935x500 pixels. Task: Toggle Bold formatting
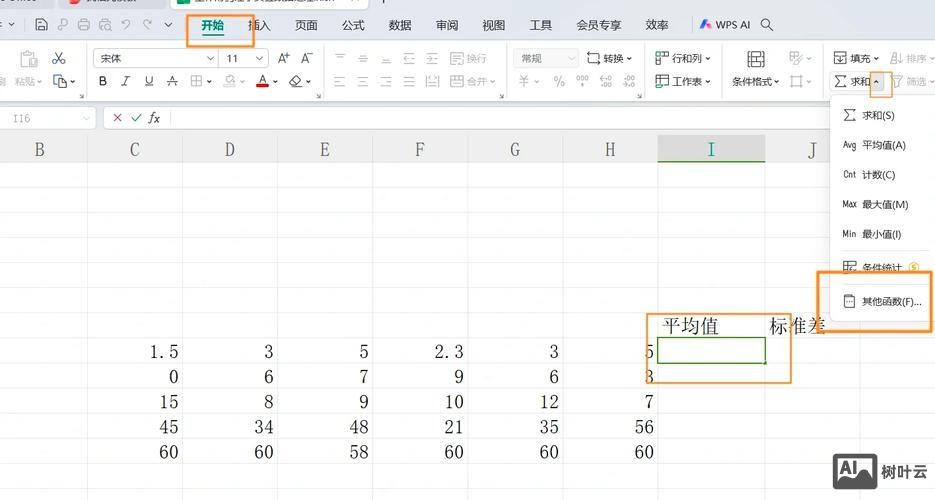pos(103,81)
